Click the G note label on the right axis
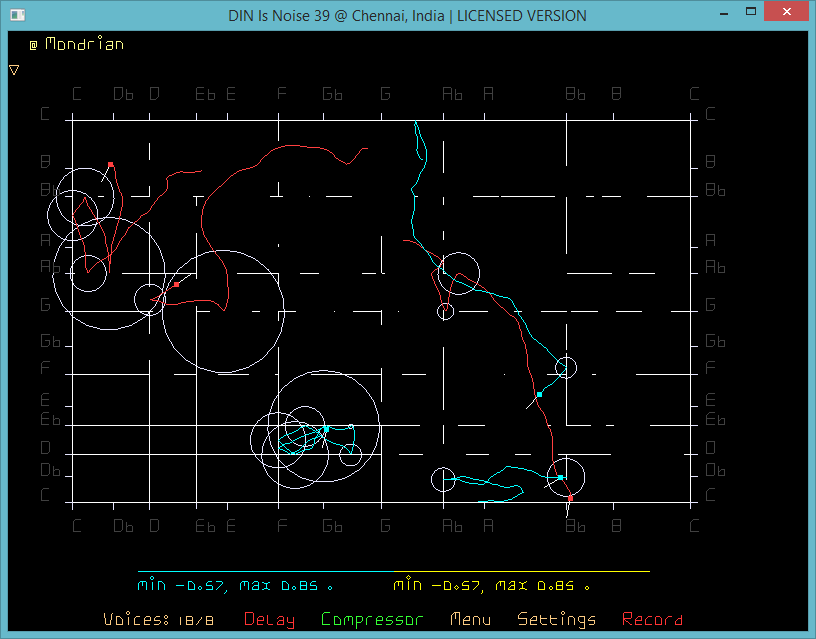The image size is (816, 639). tap(710, 305)
